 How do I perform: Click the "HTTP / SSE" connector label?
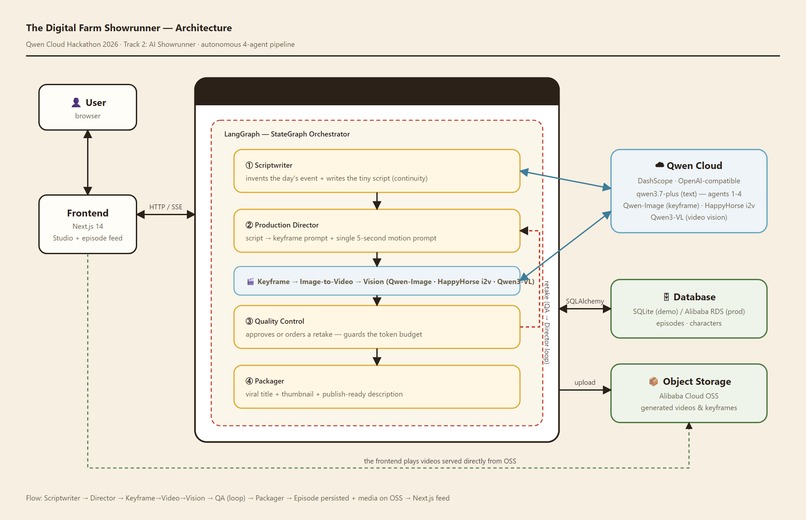166,207
